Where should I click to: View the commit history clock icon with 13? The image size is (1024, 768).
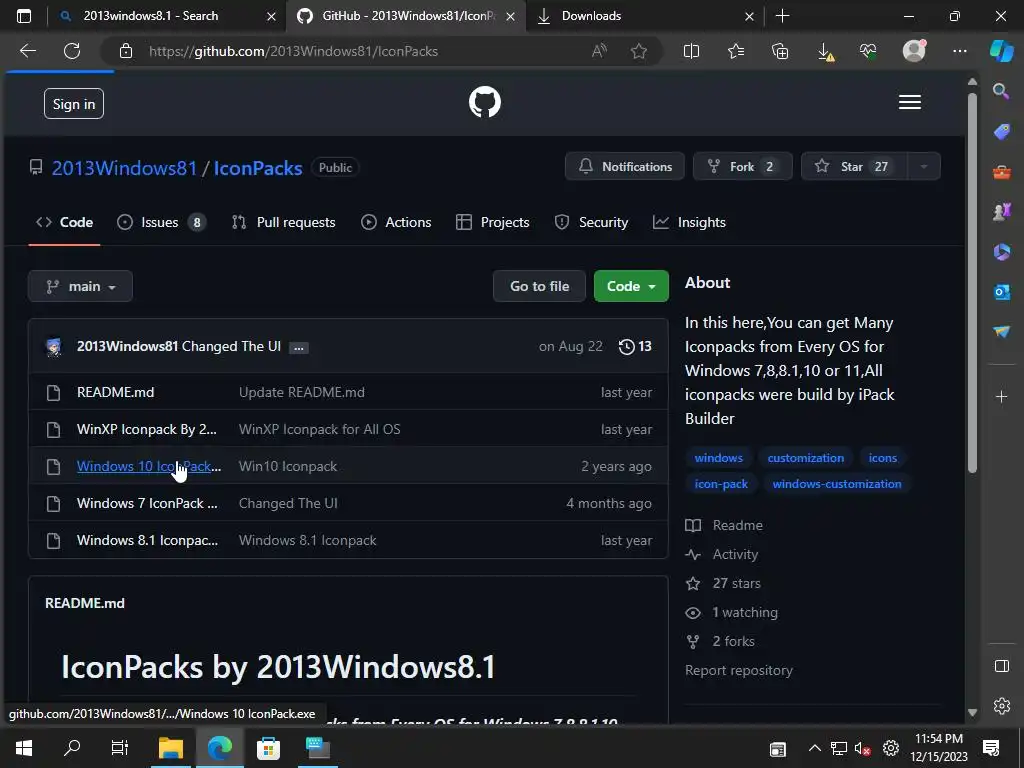pos(635,346)
